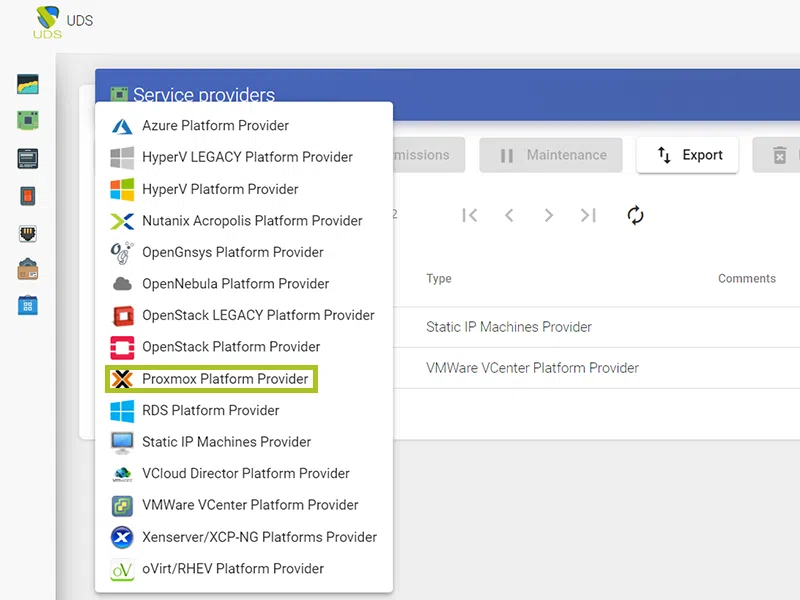Click the Maintenance button

[x=551, y=155]
